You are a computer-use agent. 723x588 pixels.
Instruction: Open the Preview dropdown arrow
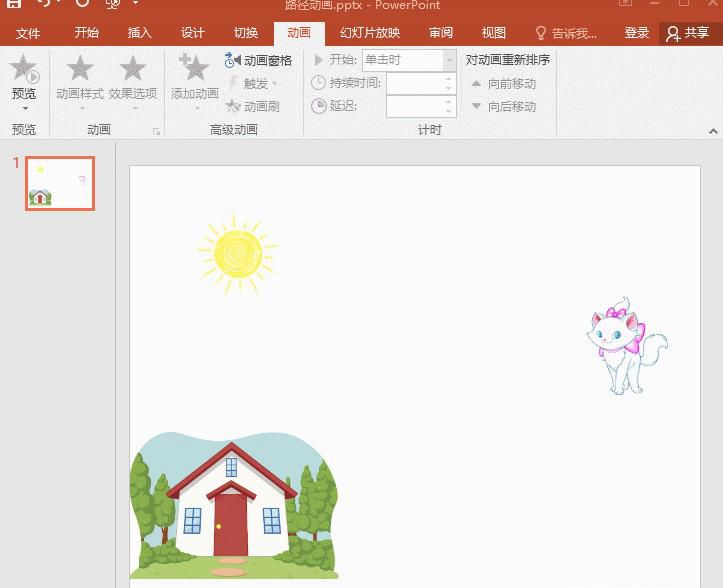click(x=25, y=108)
